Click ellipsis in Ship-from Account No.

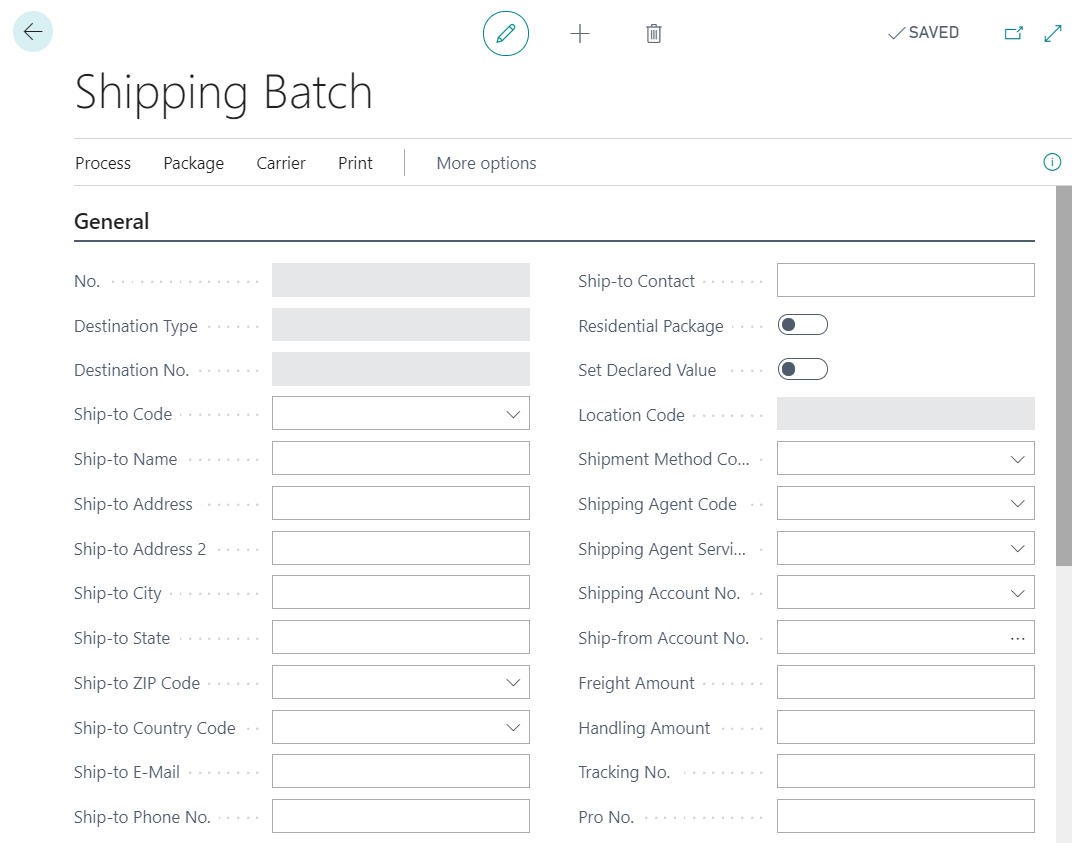coord(1017,638)
